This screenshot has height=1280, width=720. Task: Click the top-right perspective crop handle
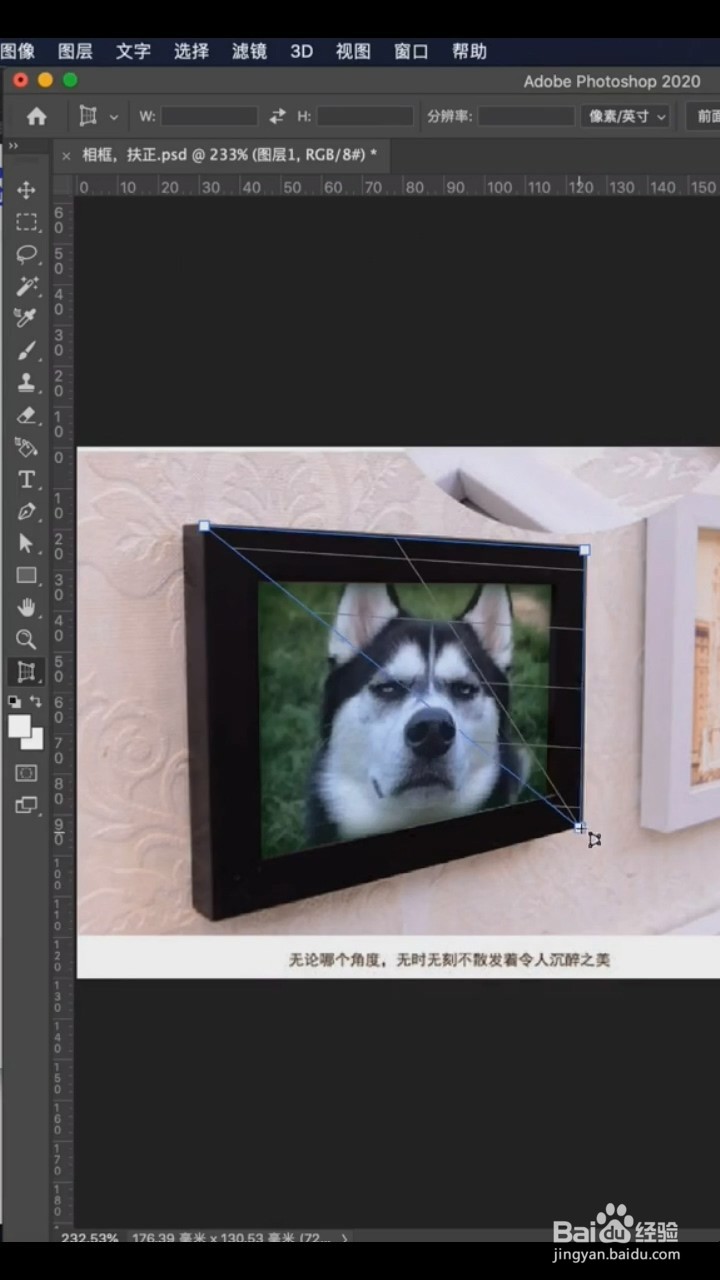[584, 550]
